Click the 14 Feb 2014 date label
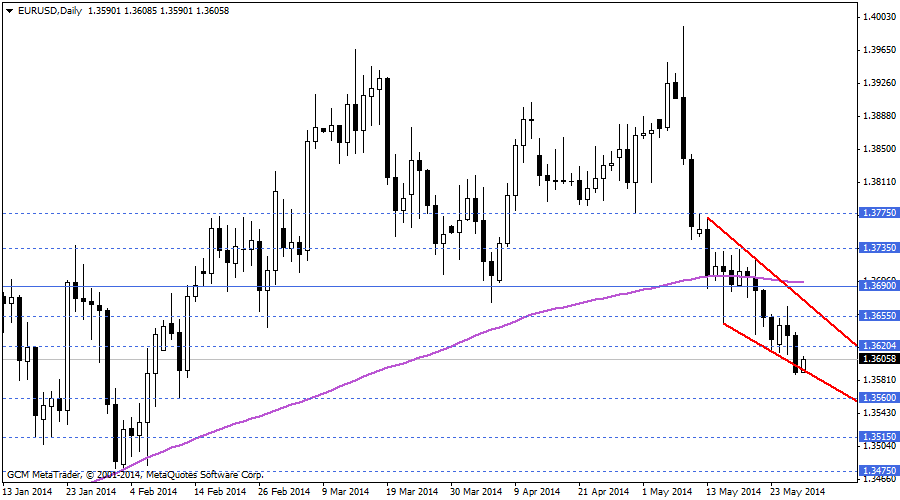The image size is (900, 500). 220,492
